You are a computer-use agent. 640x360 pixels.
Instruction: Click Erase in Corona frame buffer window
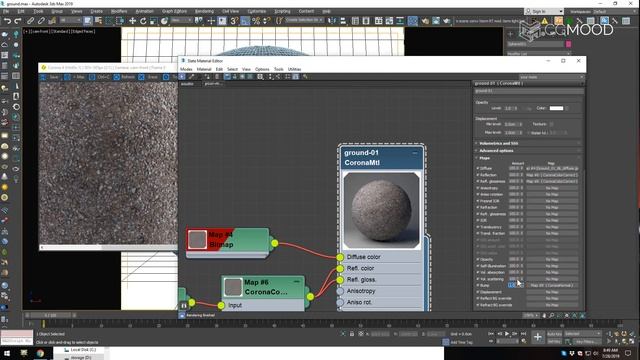pos(149,77)
